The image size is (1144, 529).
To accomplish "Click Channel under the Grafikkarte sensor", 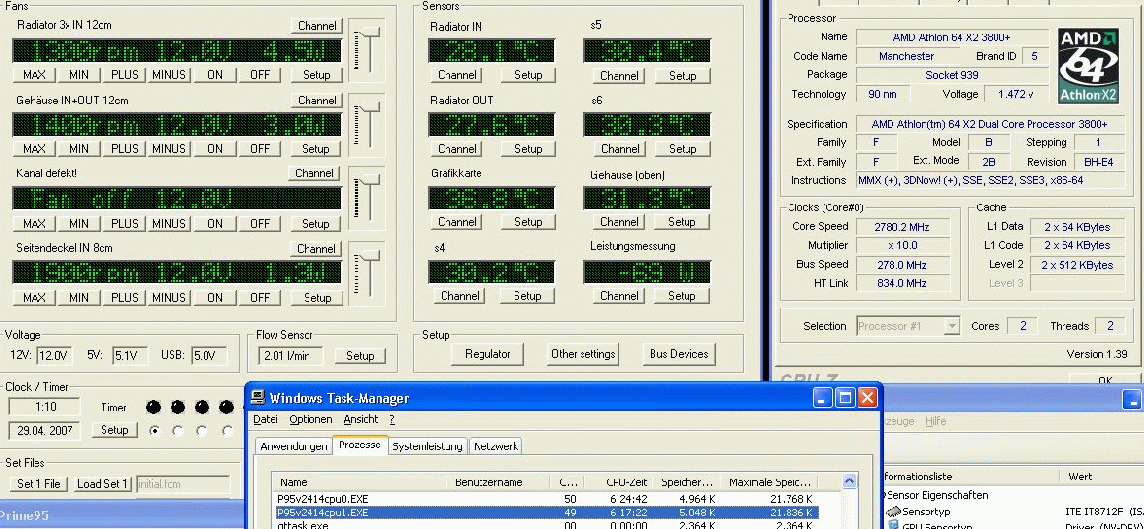I will coord(458,222).
